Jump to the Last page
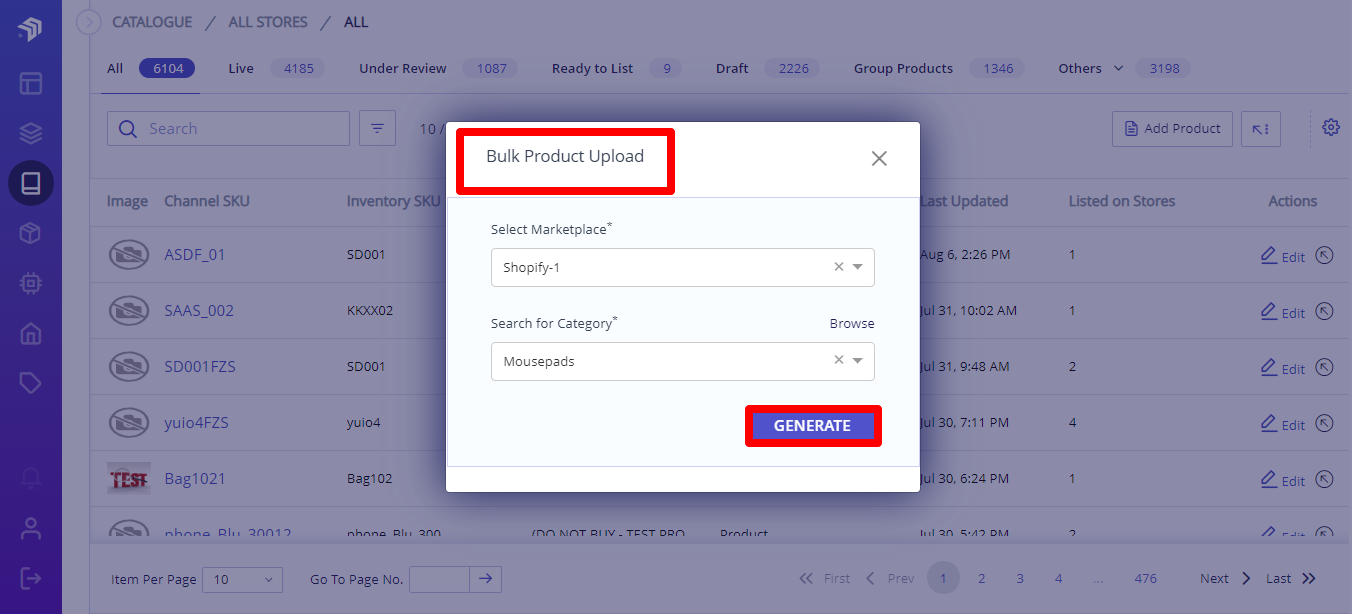 pos(1291,579)
